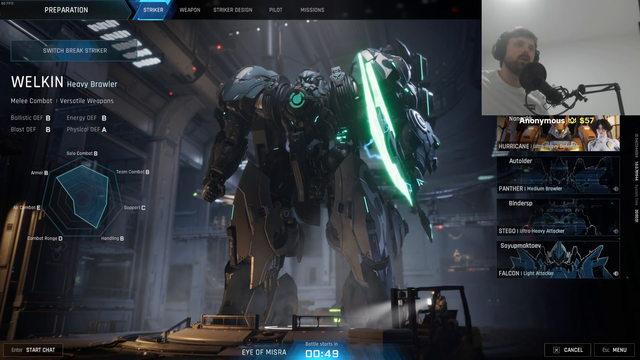Click the Air Combat stat label
Viewport: 640px width, 360px height.
tap(27, 208)
